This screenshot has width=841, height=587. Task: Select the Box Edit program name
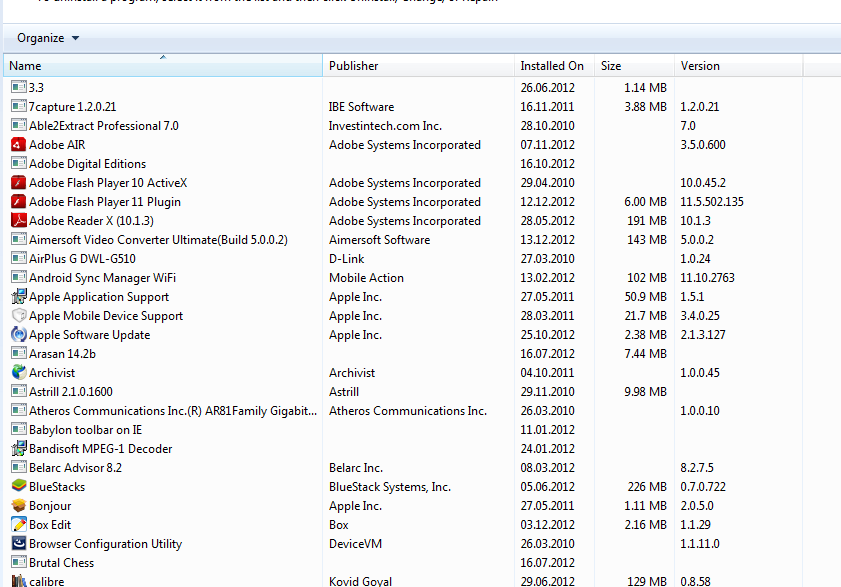tap(50, 525)
